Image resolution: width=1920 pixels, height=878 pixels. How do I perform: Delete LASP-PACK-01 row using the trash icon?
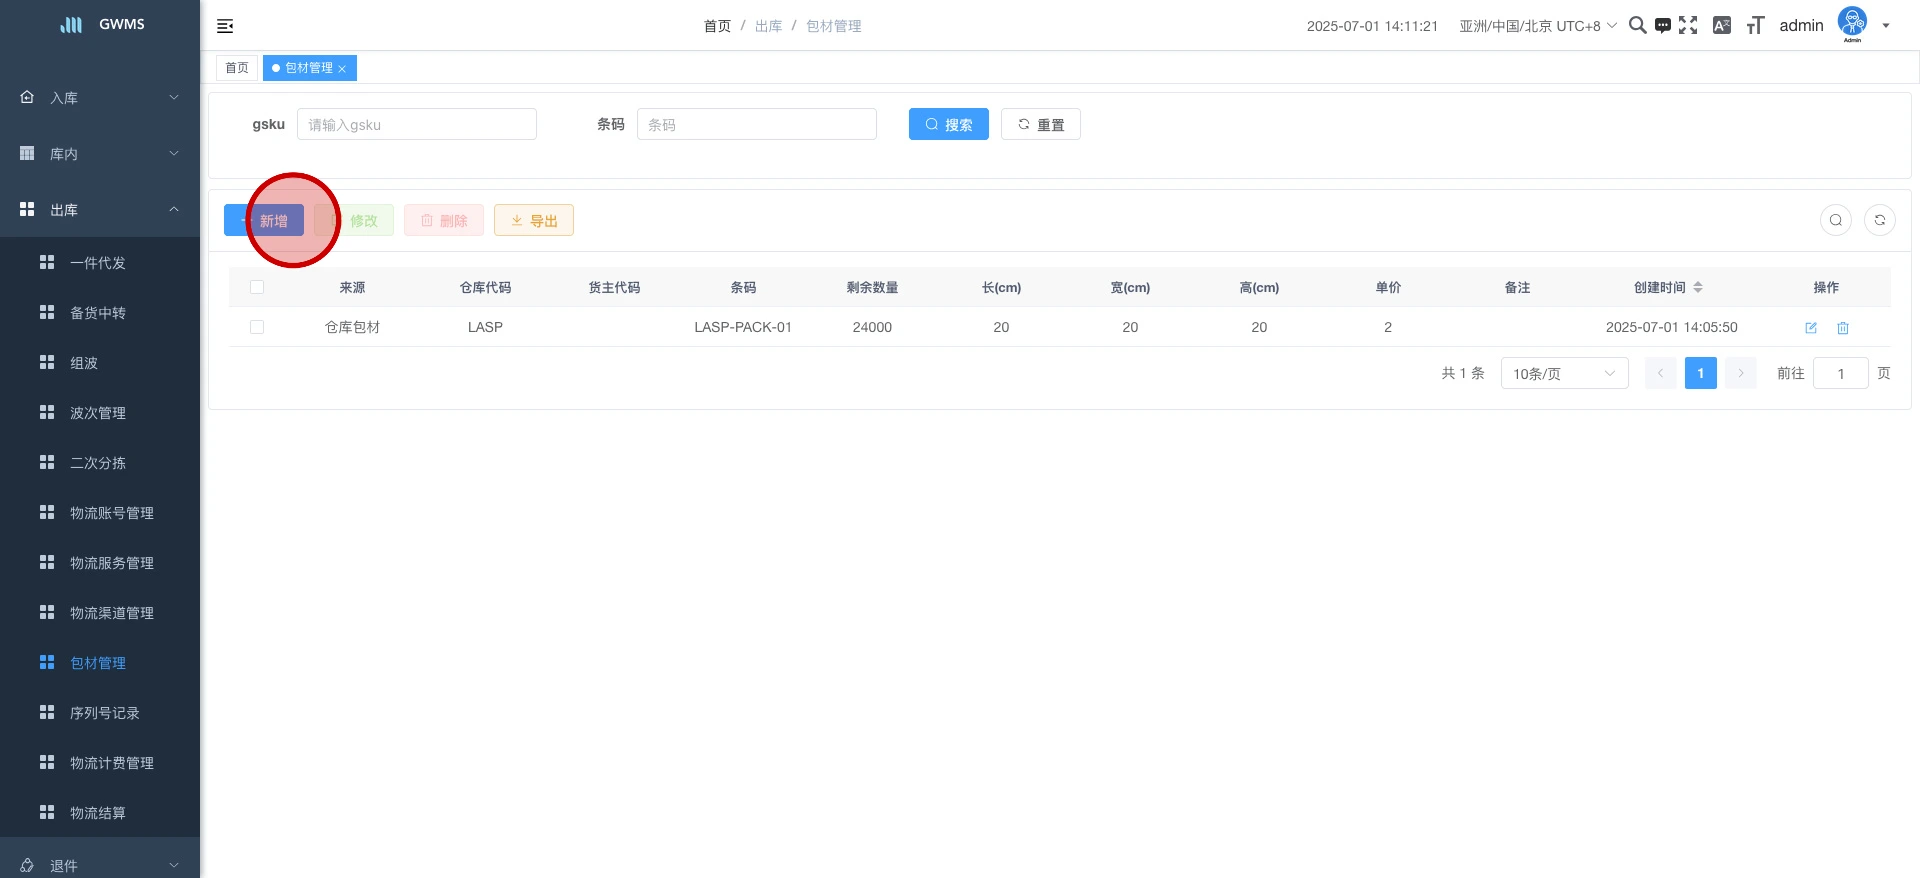(x=1842, y=328)
